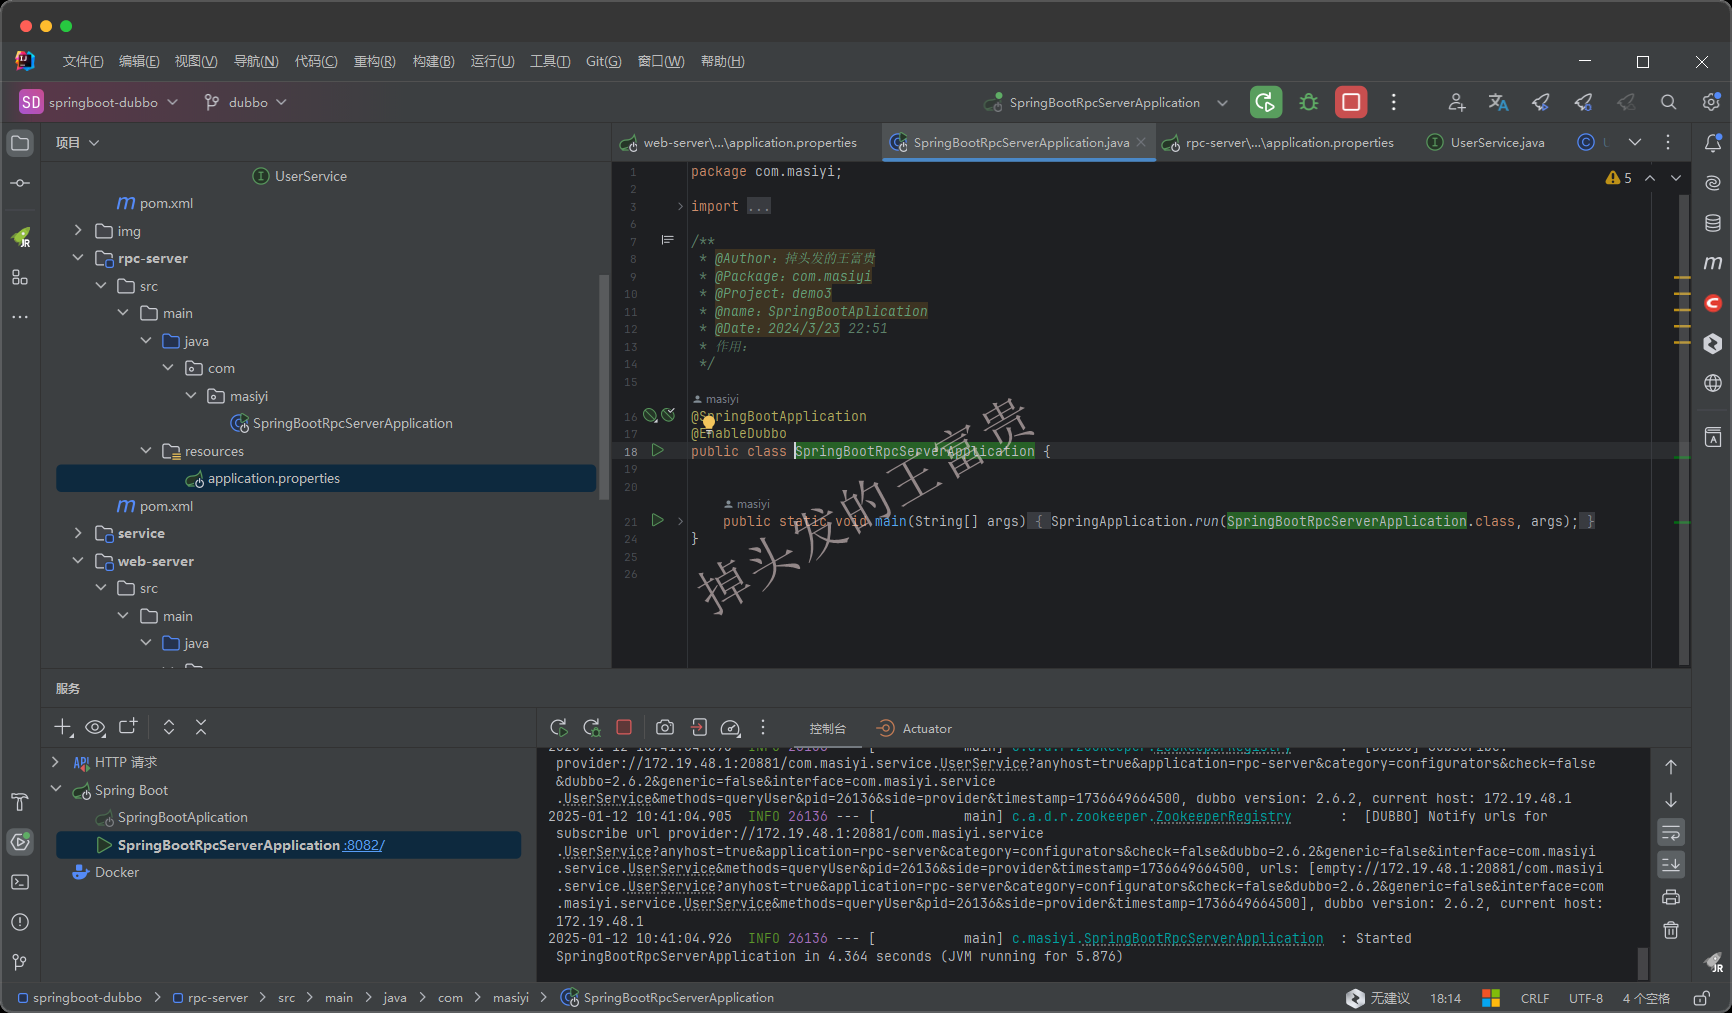
Task: Print console output with printer icon
Action: click(1671, 897)
